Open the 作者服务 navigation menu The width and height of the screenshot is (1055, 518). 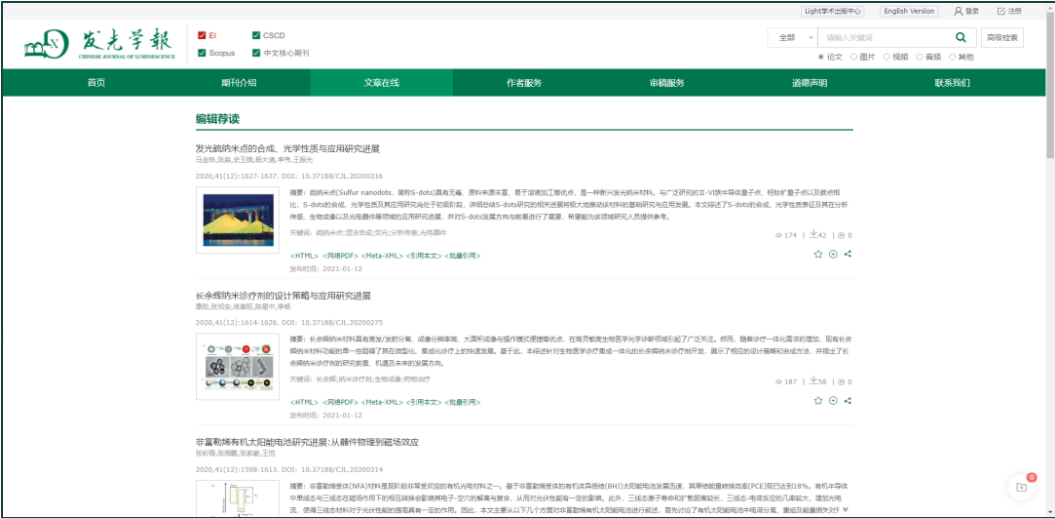[x=524, y=83]
